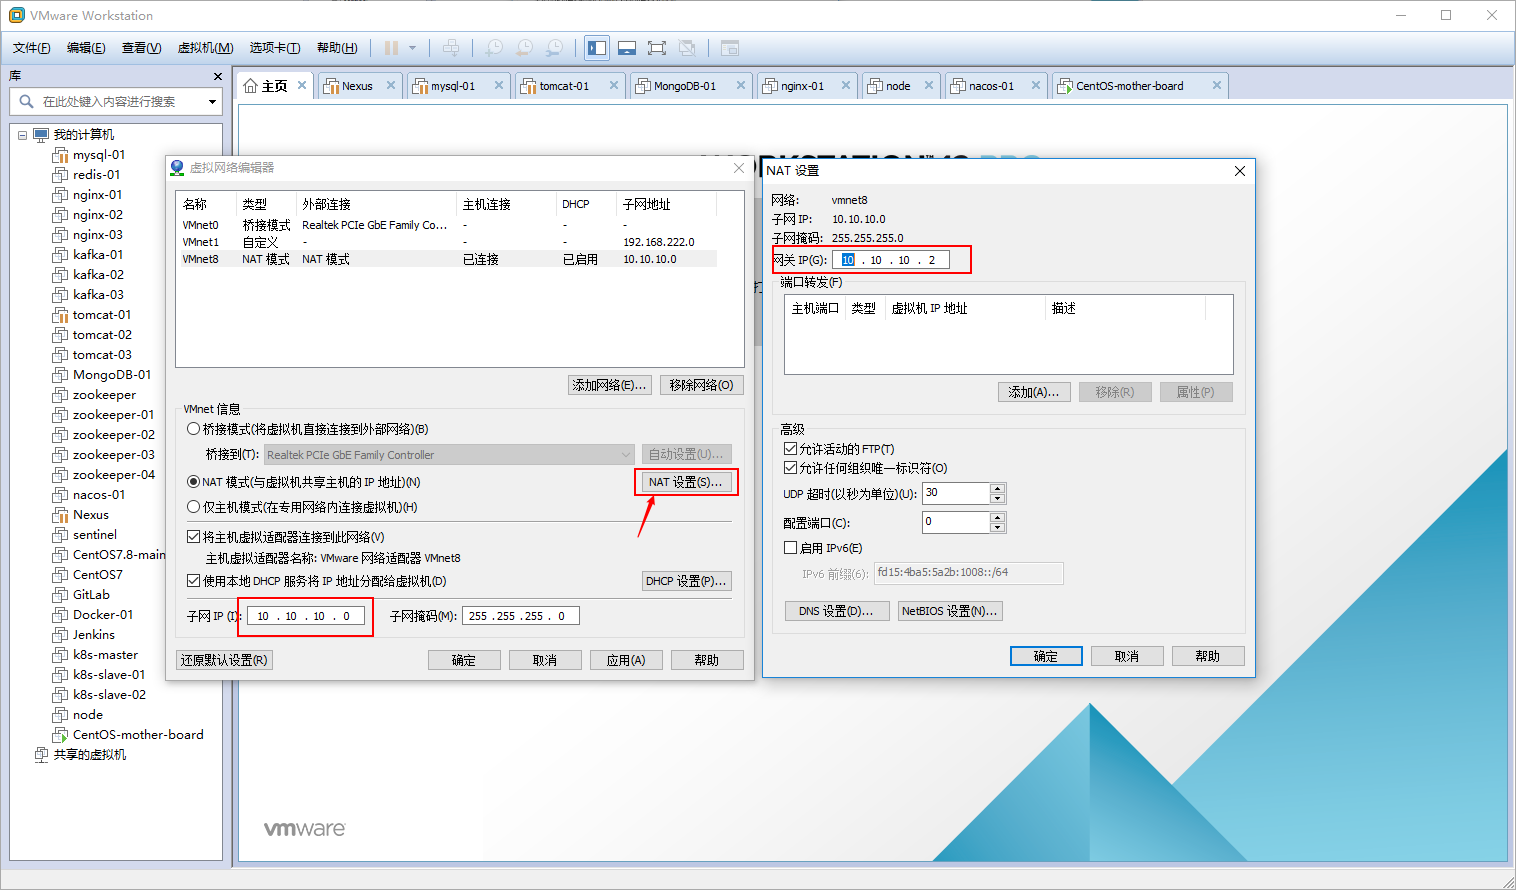This screenshot has width=1516, height=890.
Task: Toggle 允许任何组织唯一标识符 checkbox
Action: click(x=791, y=468)
